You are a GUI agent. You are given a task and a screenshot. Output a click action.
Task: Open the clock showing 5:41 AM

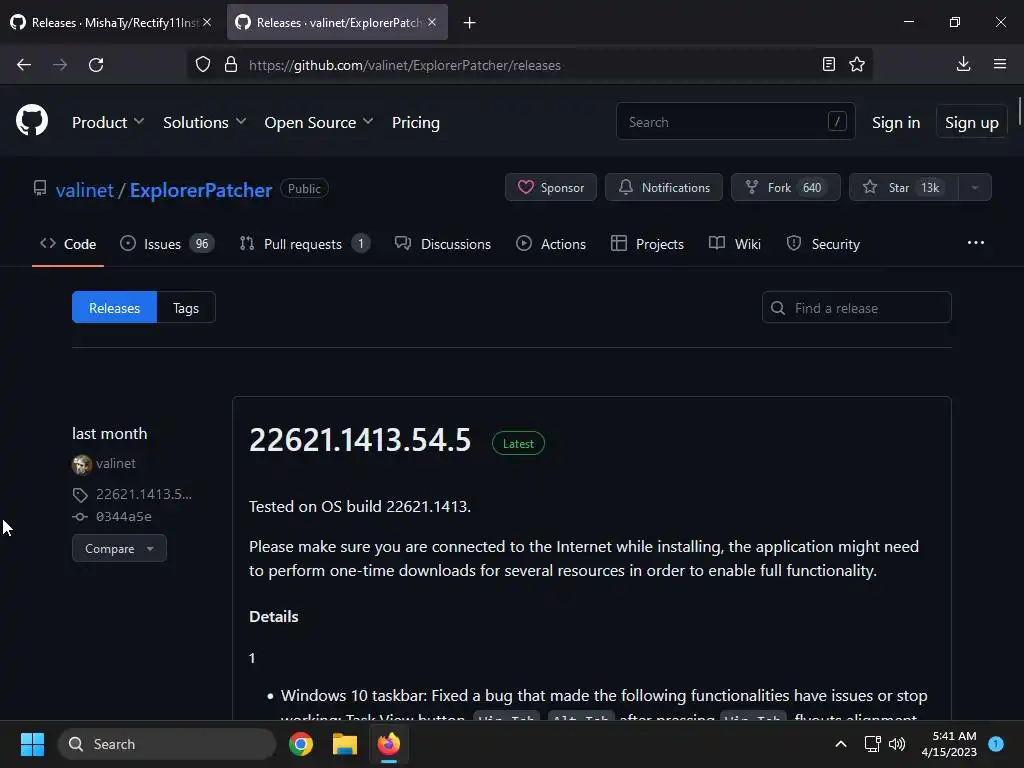pos(949,744)
